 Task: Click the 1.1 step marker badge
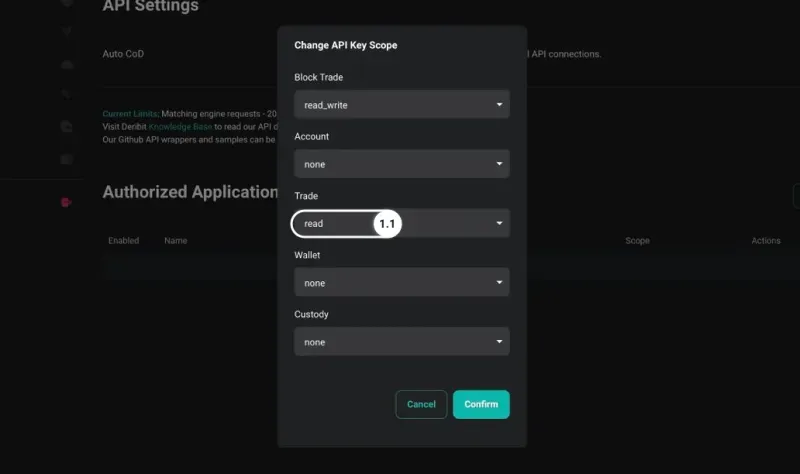click(387, 223)
